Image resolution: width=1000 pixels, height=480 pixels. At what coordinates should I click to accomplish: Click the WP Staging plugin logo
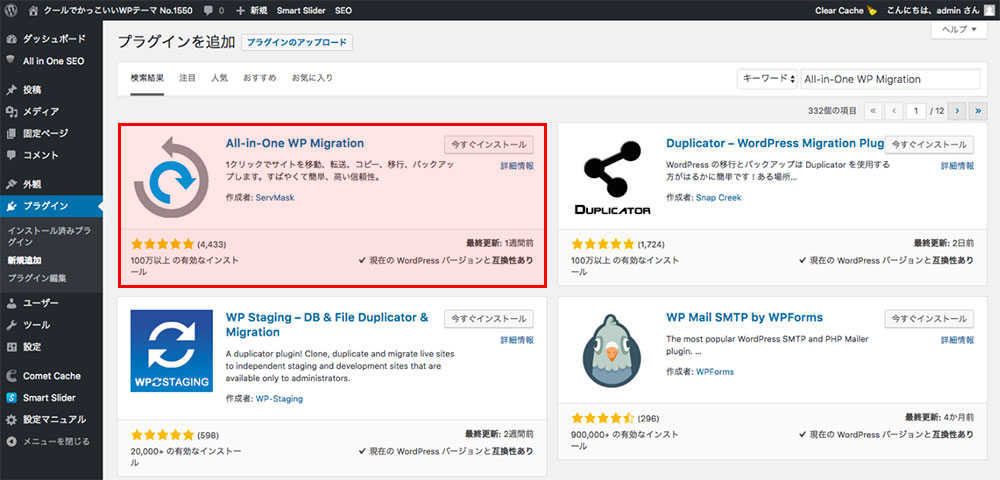(x=172, y=351)
